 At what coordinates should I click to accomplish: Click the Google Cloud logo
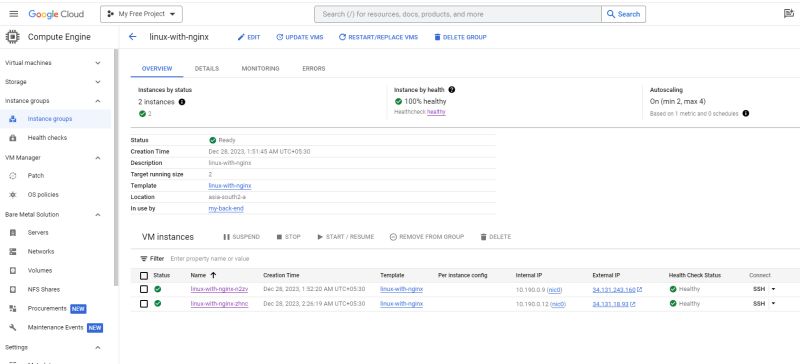(56, 14)
